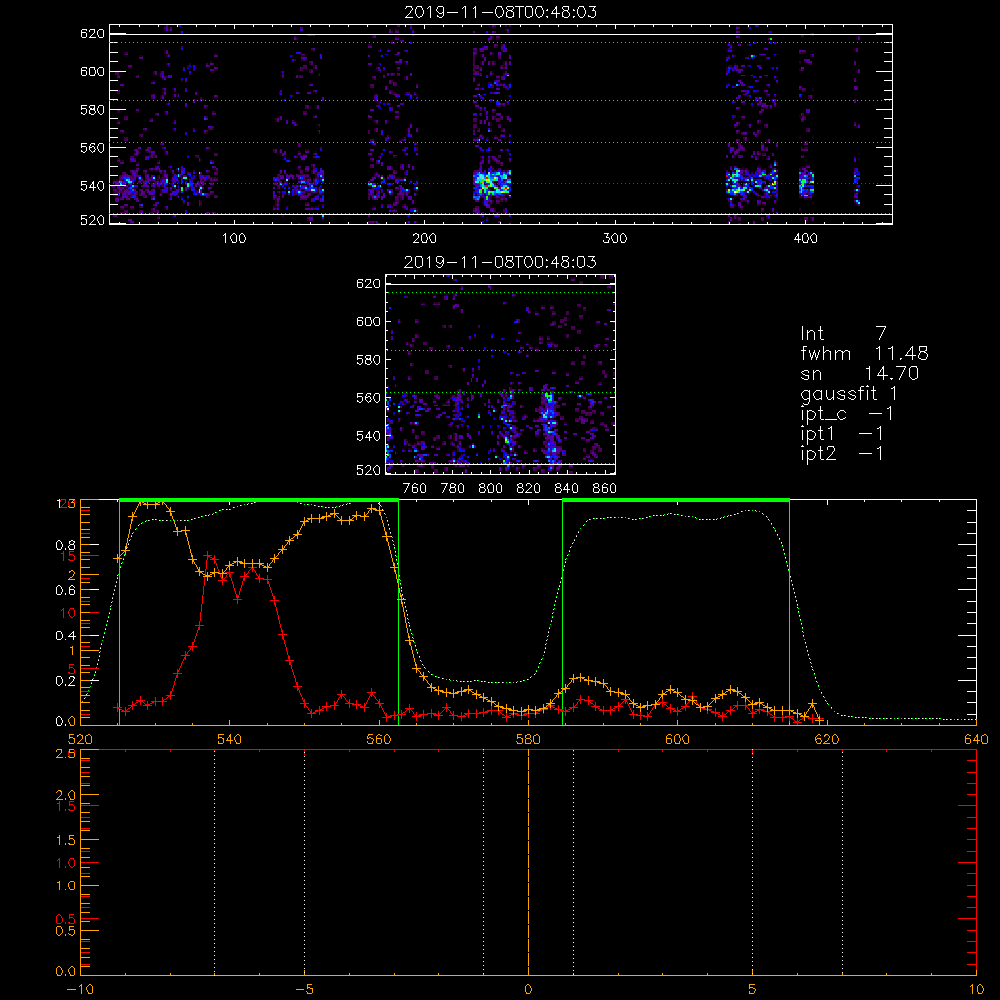Click the 820 label on the middle spectrogram x-axis

point(529,488)
